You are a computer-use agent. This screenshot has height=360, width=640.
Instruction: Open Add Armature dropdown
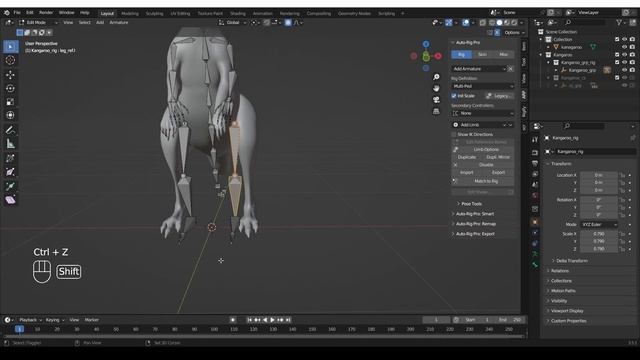coord(479,69)
